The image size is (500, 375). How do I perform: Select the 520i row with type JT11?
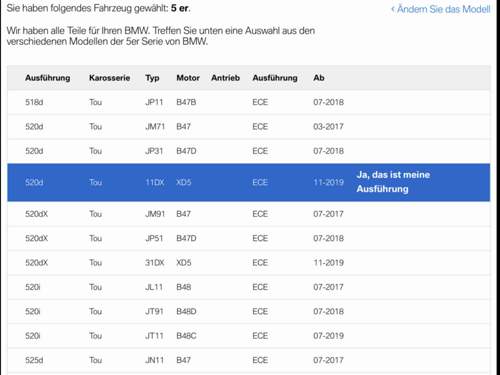click(249, 336)
